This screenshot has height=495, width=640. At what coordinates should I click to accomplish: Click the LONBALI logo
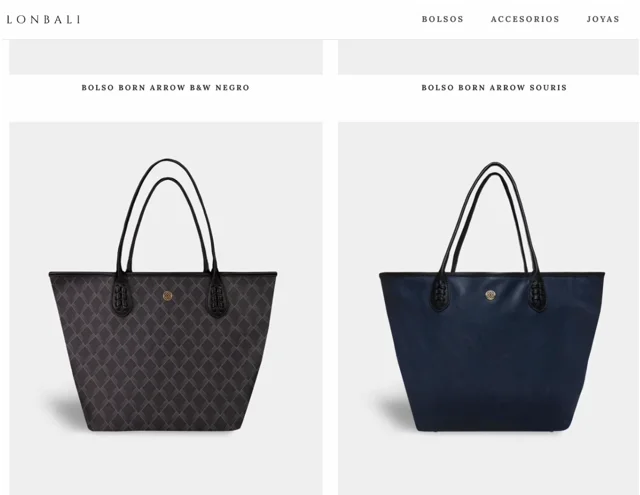click(43, 19)
